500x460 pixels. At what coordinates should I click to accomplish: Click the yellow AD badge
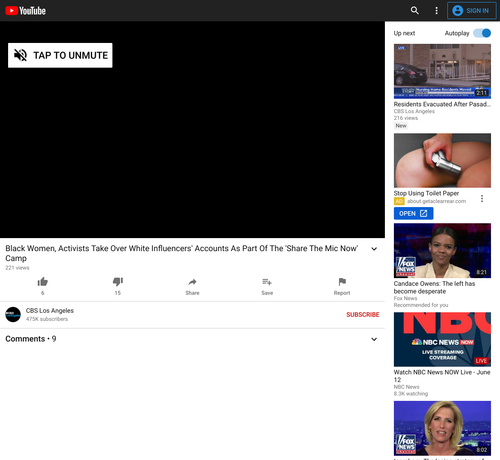399,201
